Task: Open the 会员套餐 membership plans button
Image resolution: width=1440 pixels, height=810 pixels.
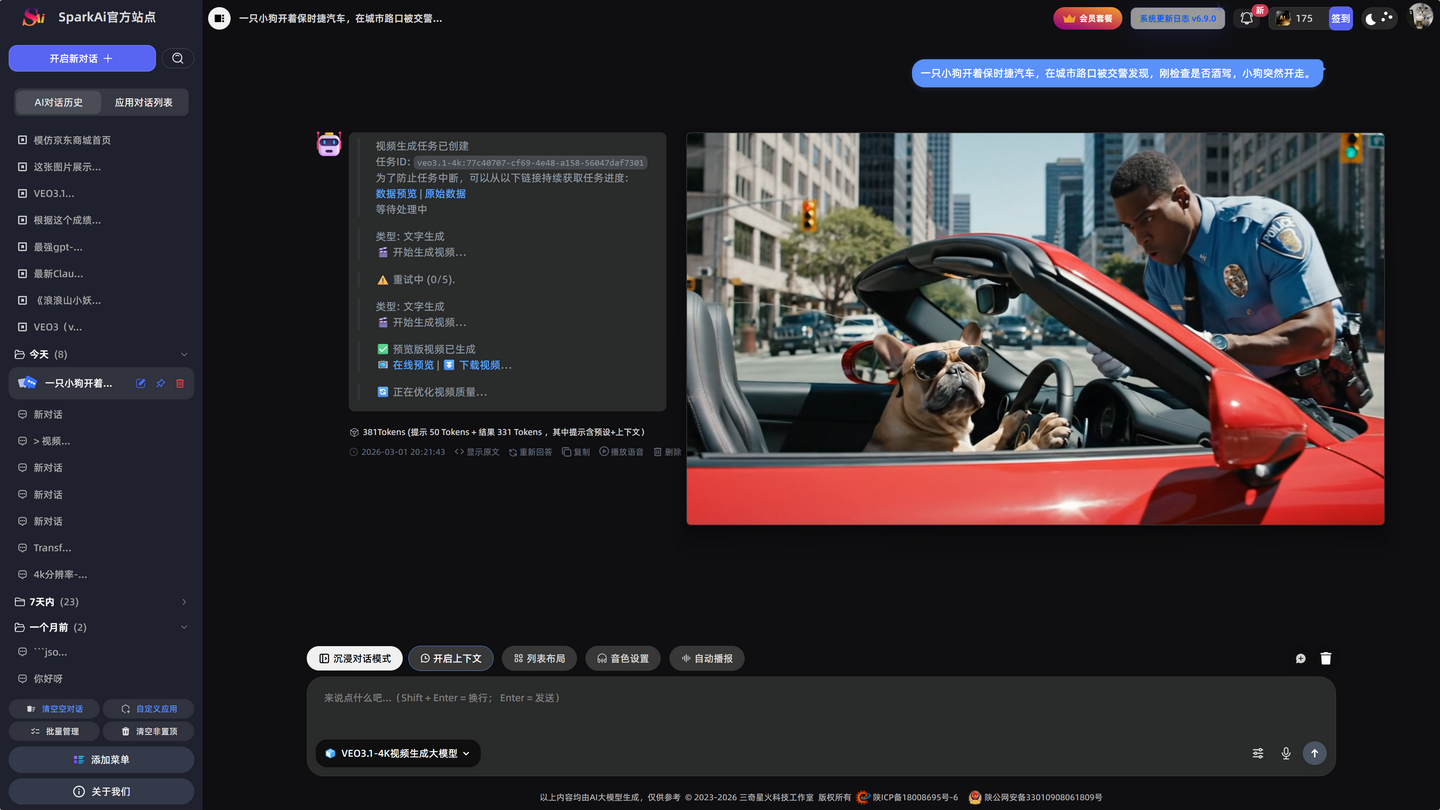Action: [1088, 18]
